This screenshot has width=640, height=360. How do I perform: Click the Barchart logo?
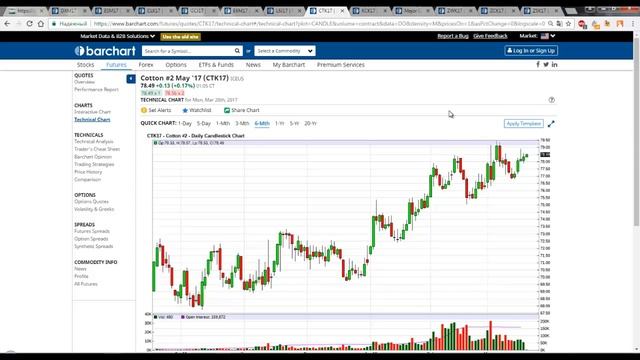coord(105,51)
